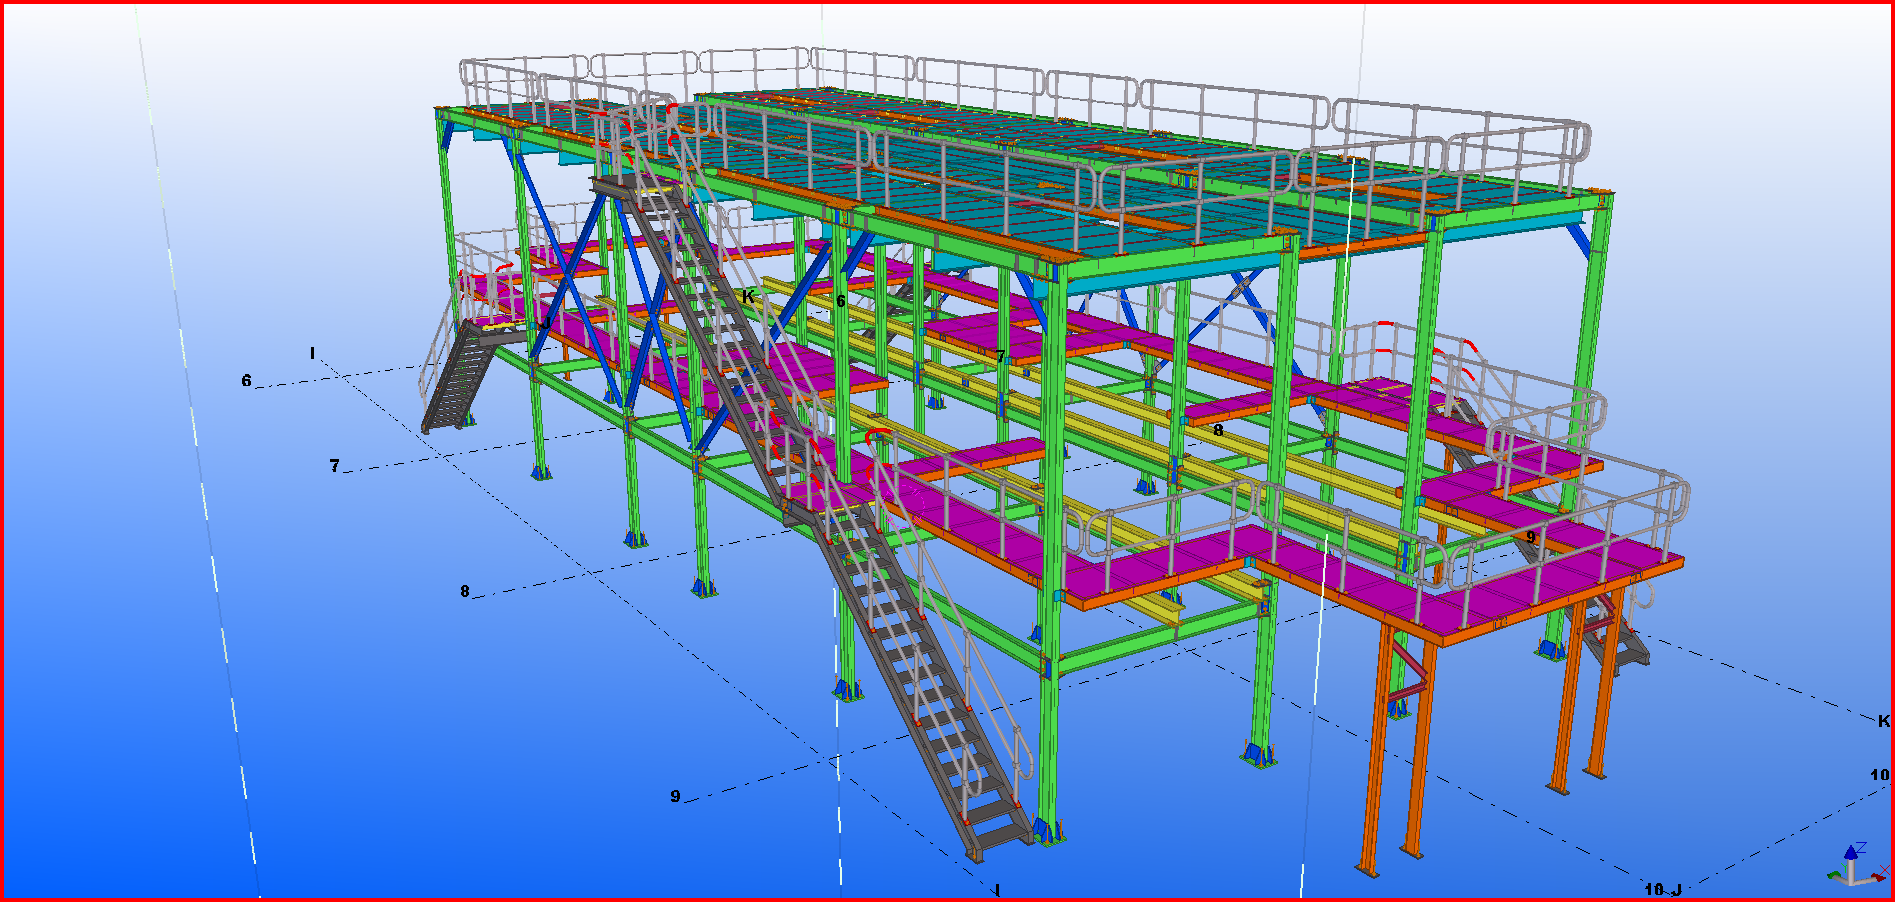Viewport: 1895px width, 902px height.
Task: Click the XYZ coordinate axis indicator
Action: [1853, 867]
